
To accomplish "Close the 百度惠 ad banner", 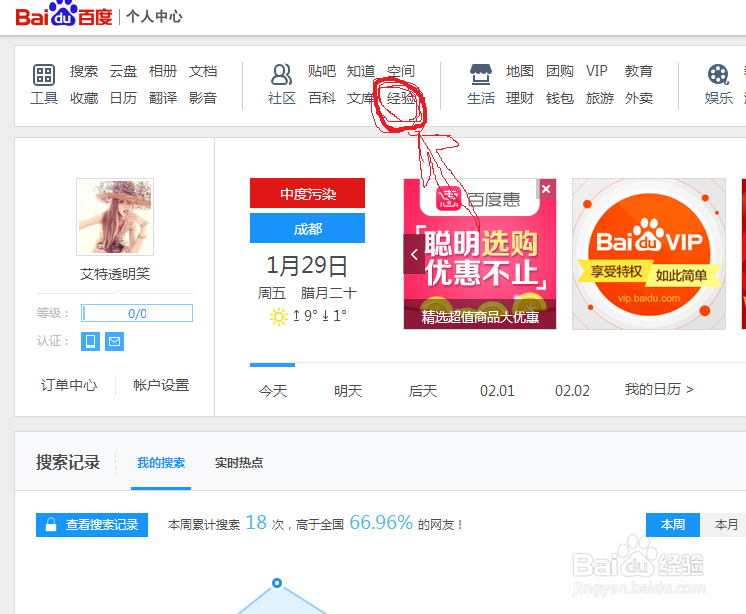I will click(x=546, y=189).
